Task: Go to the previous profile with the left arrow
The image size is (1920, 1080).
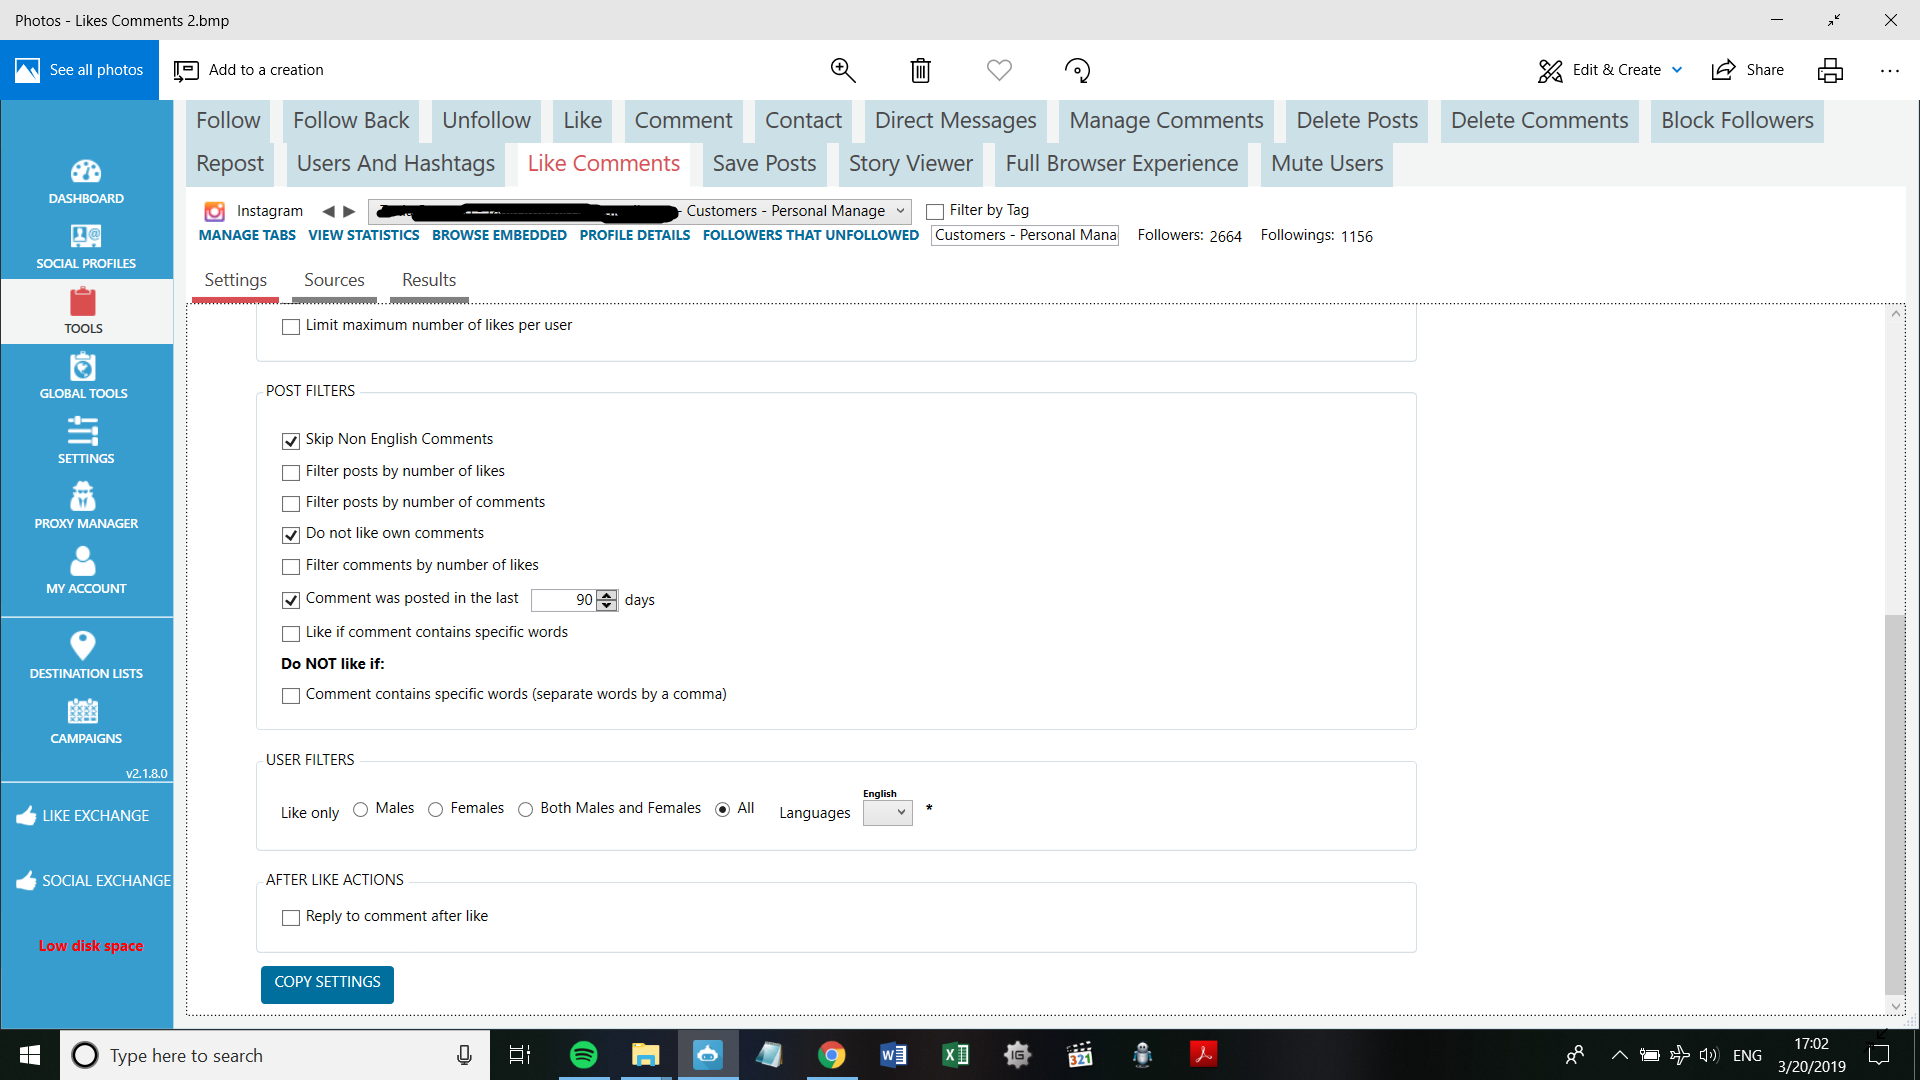Action: pos(328,211)
